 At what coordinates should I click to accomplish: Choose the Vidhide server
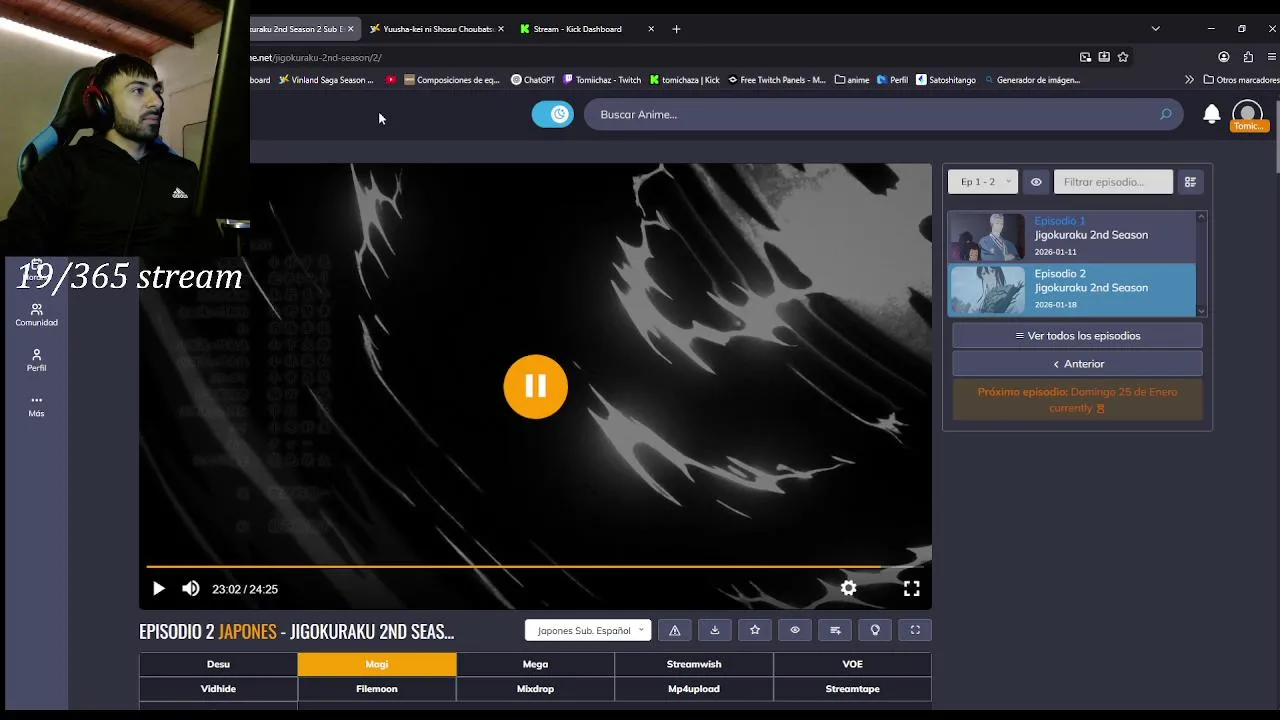point(218,689)
